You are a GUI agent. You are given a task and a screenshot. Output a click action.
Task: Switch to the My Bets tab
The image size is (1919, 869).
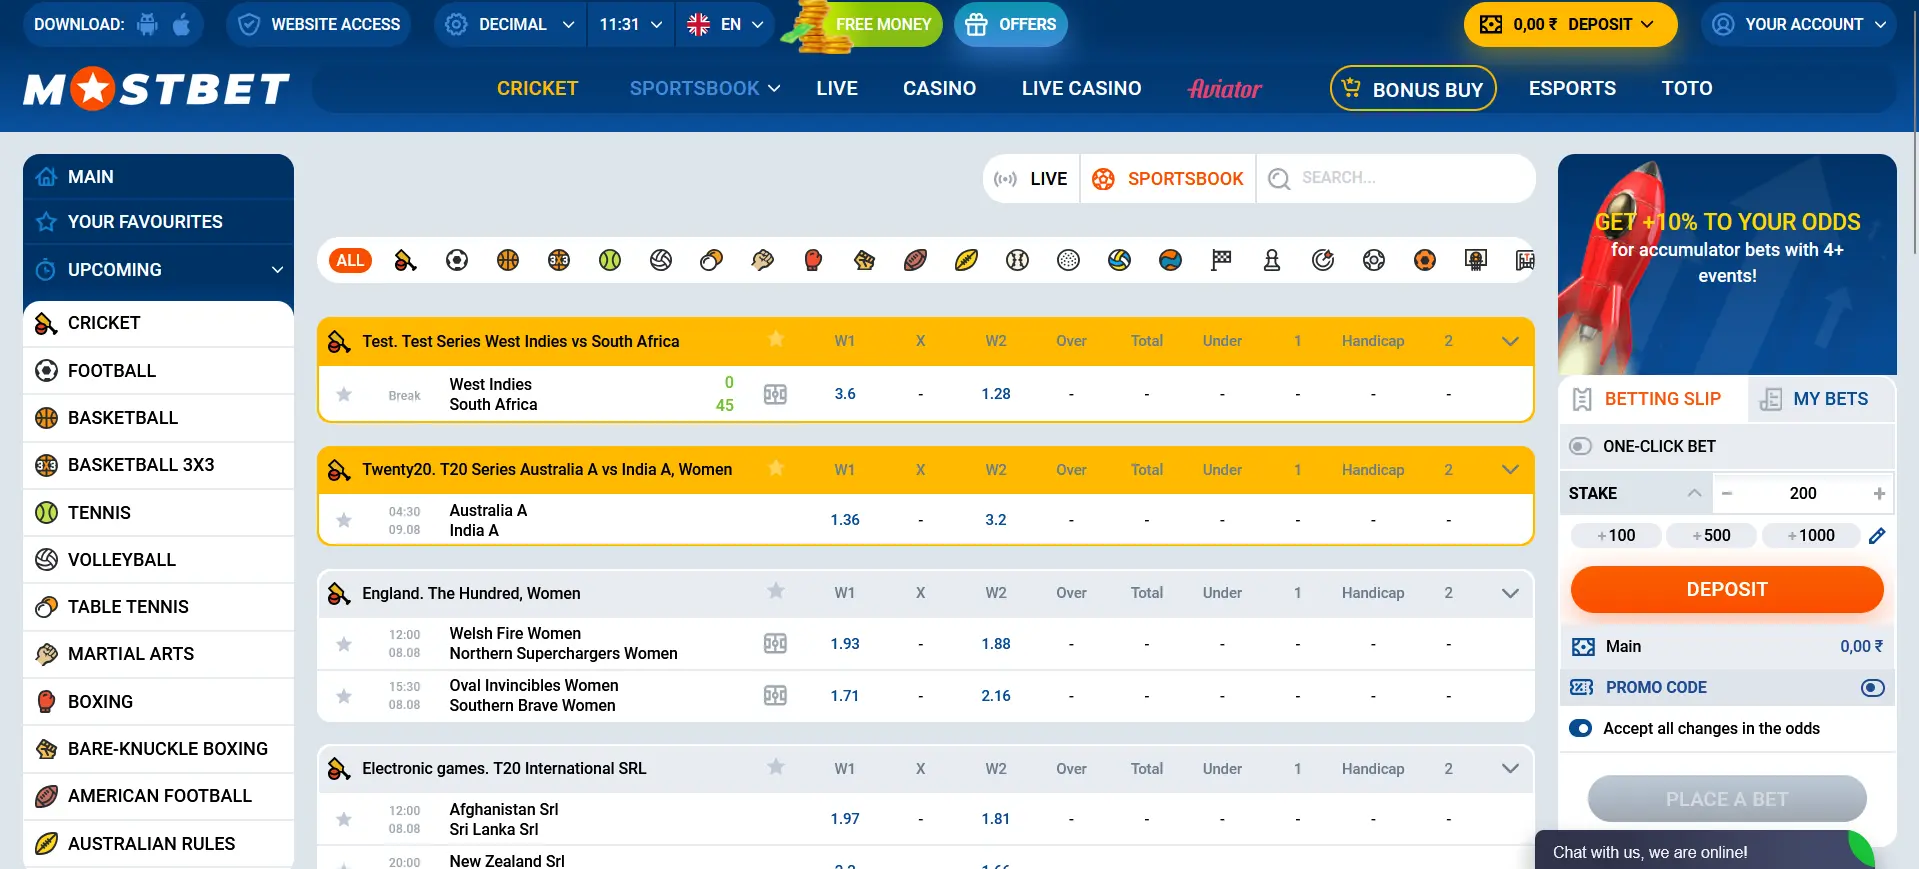1822,399
